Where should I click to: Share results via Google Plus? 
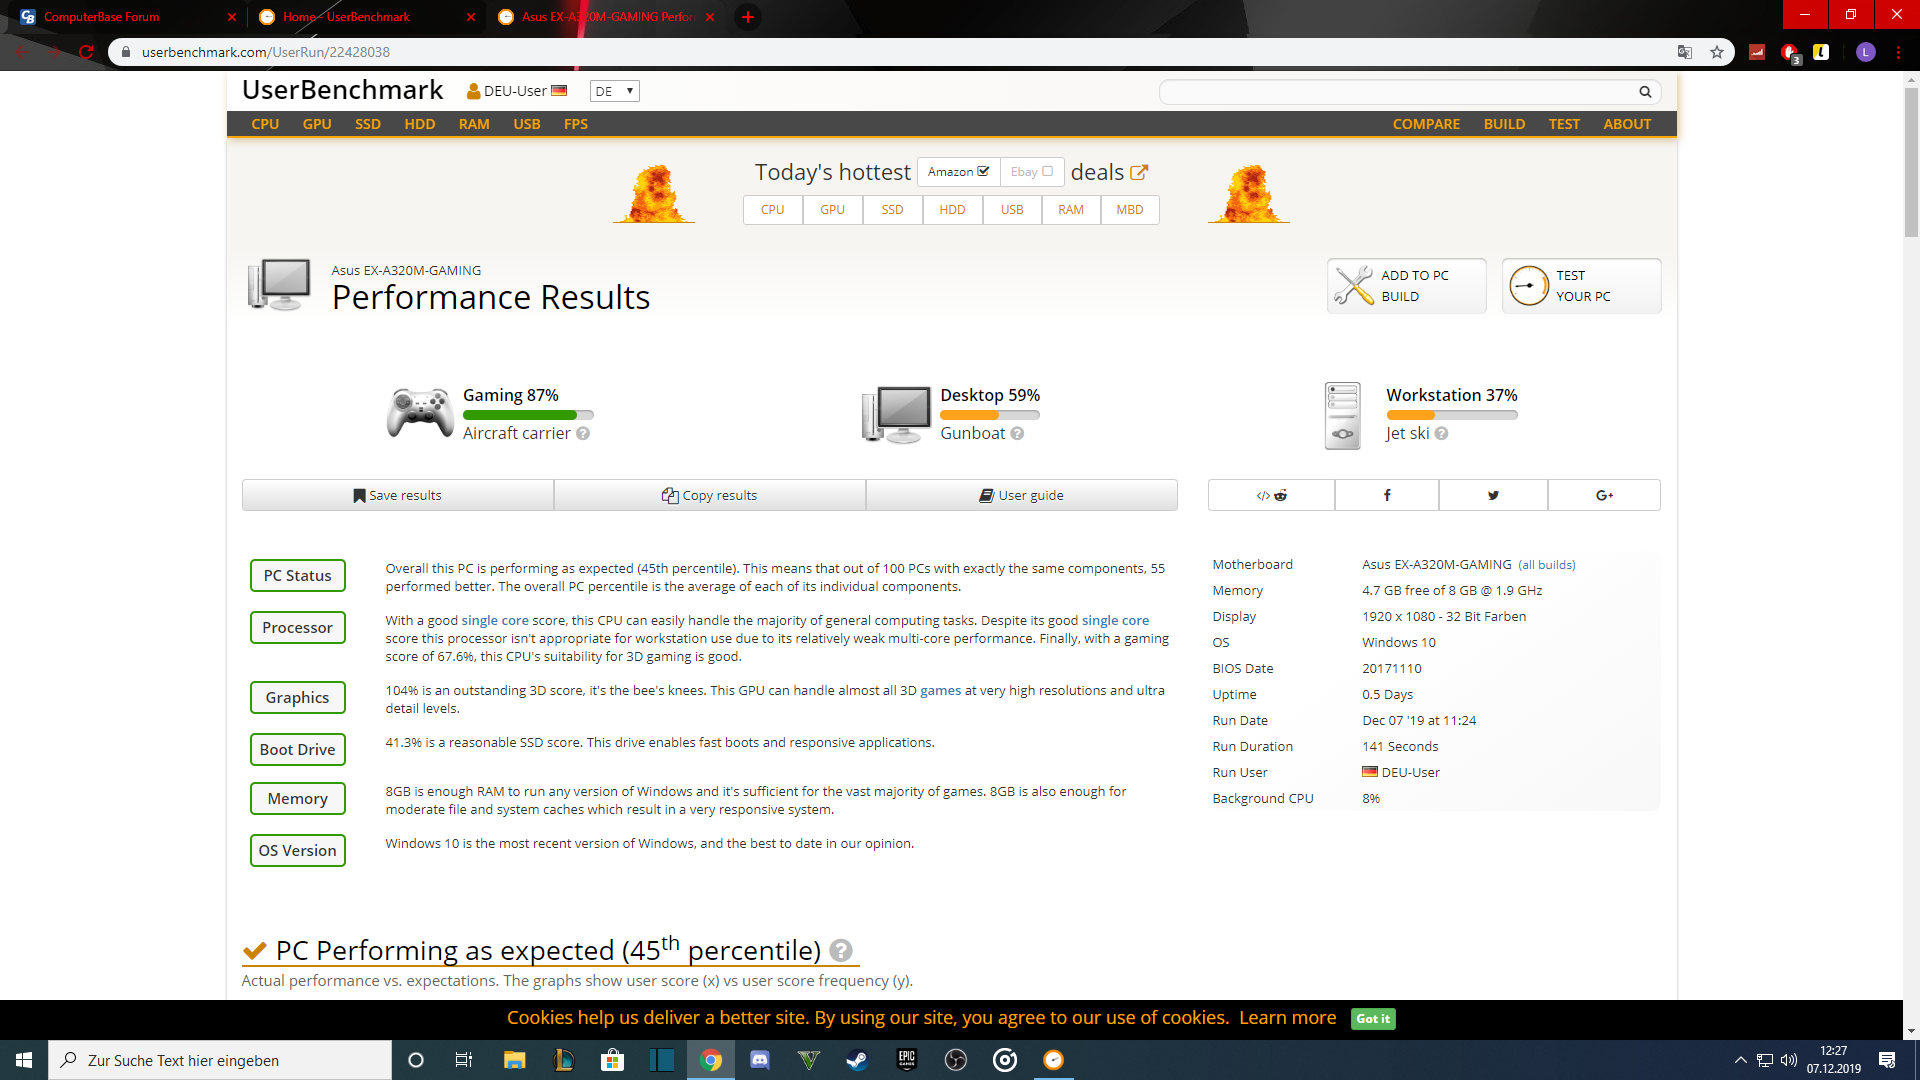[x=1604, y=495]
